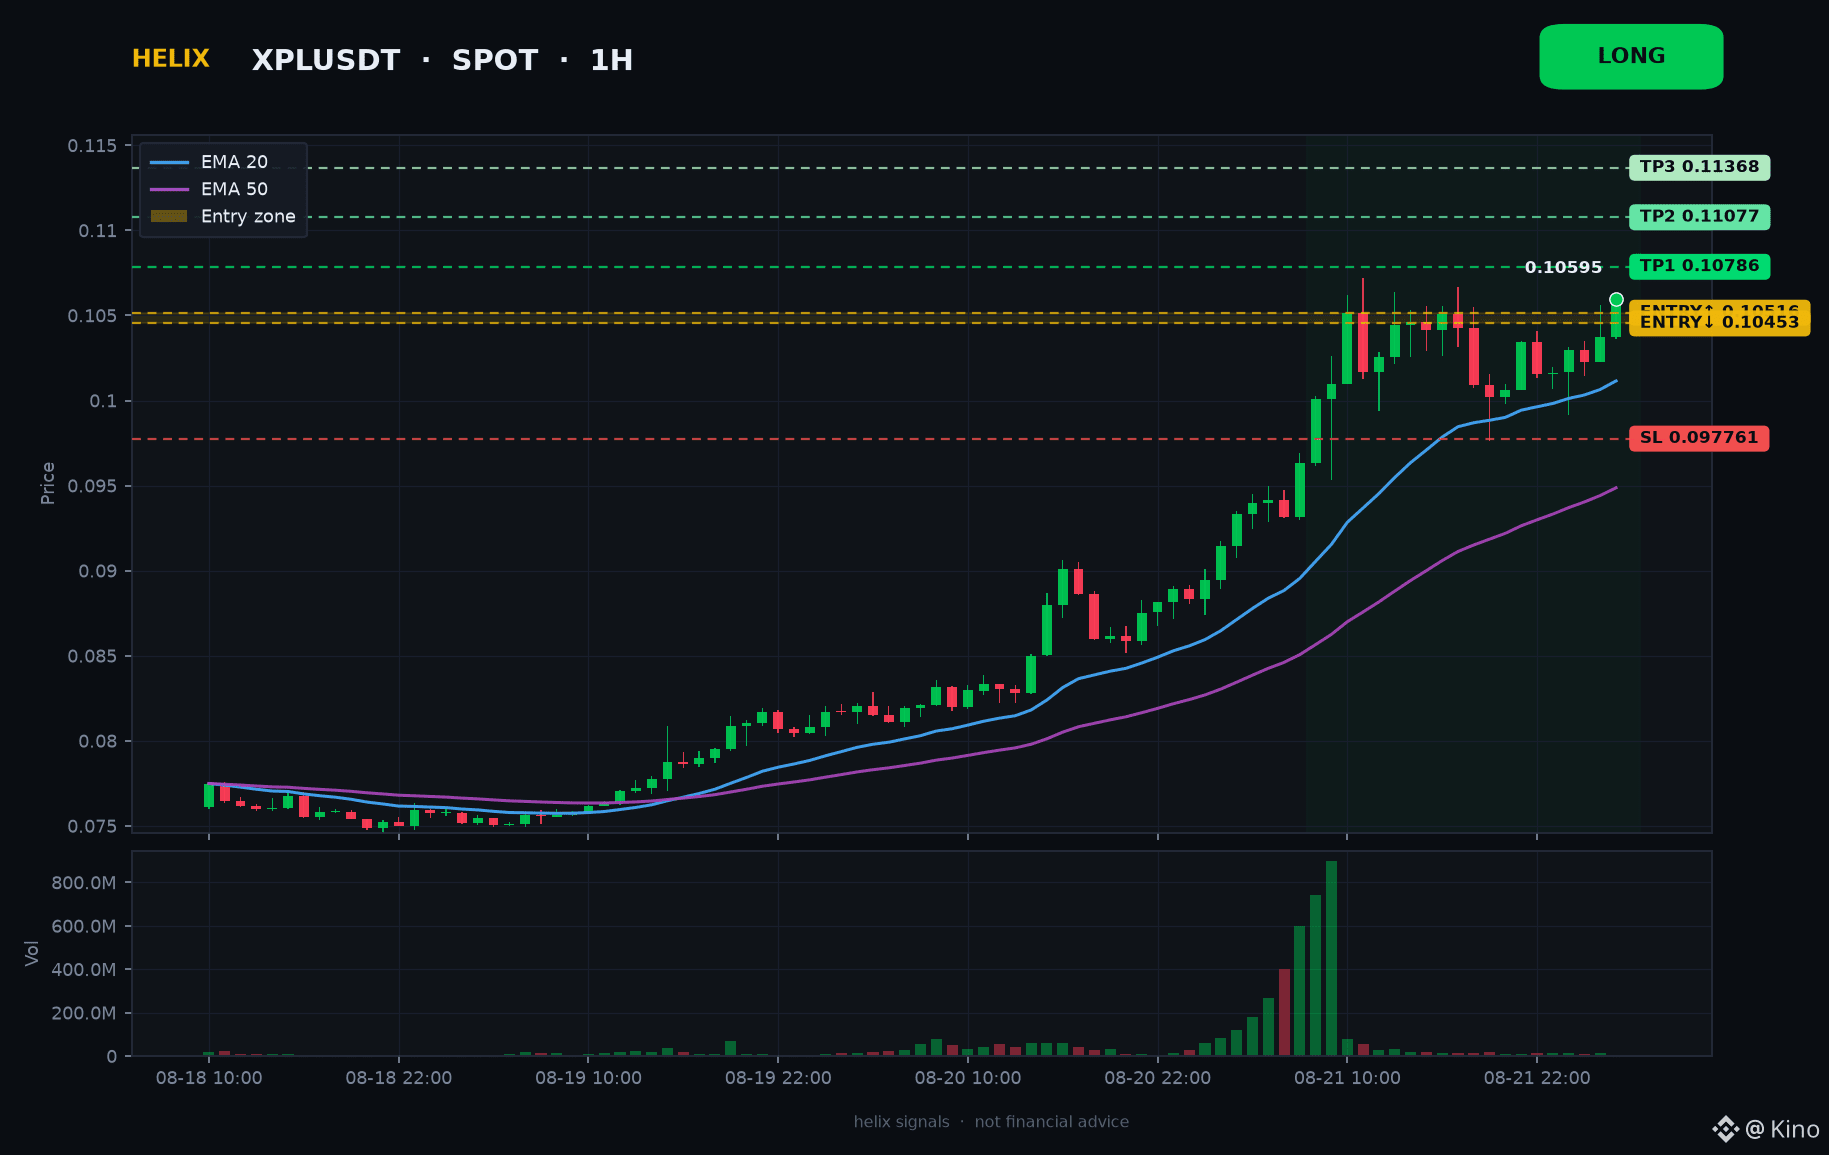Click the latest price marker dot
This screenshot has width=1829, height=1155.
coord(1616,299)
